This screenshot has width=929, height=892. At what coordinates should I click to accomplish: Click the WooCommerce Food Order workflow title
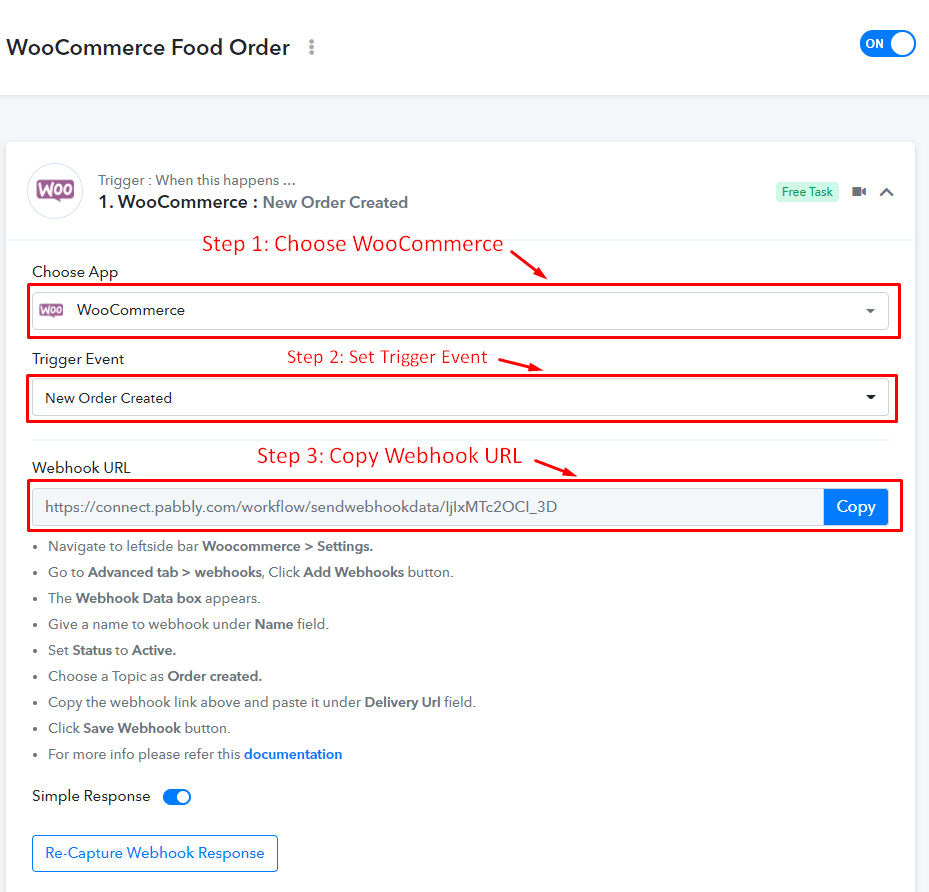148,47
